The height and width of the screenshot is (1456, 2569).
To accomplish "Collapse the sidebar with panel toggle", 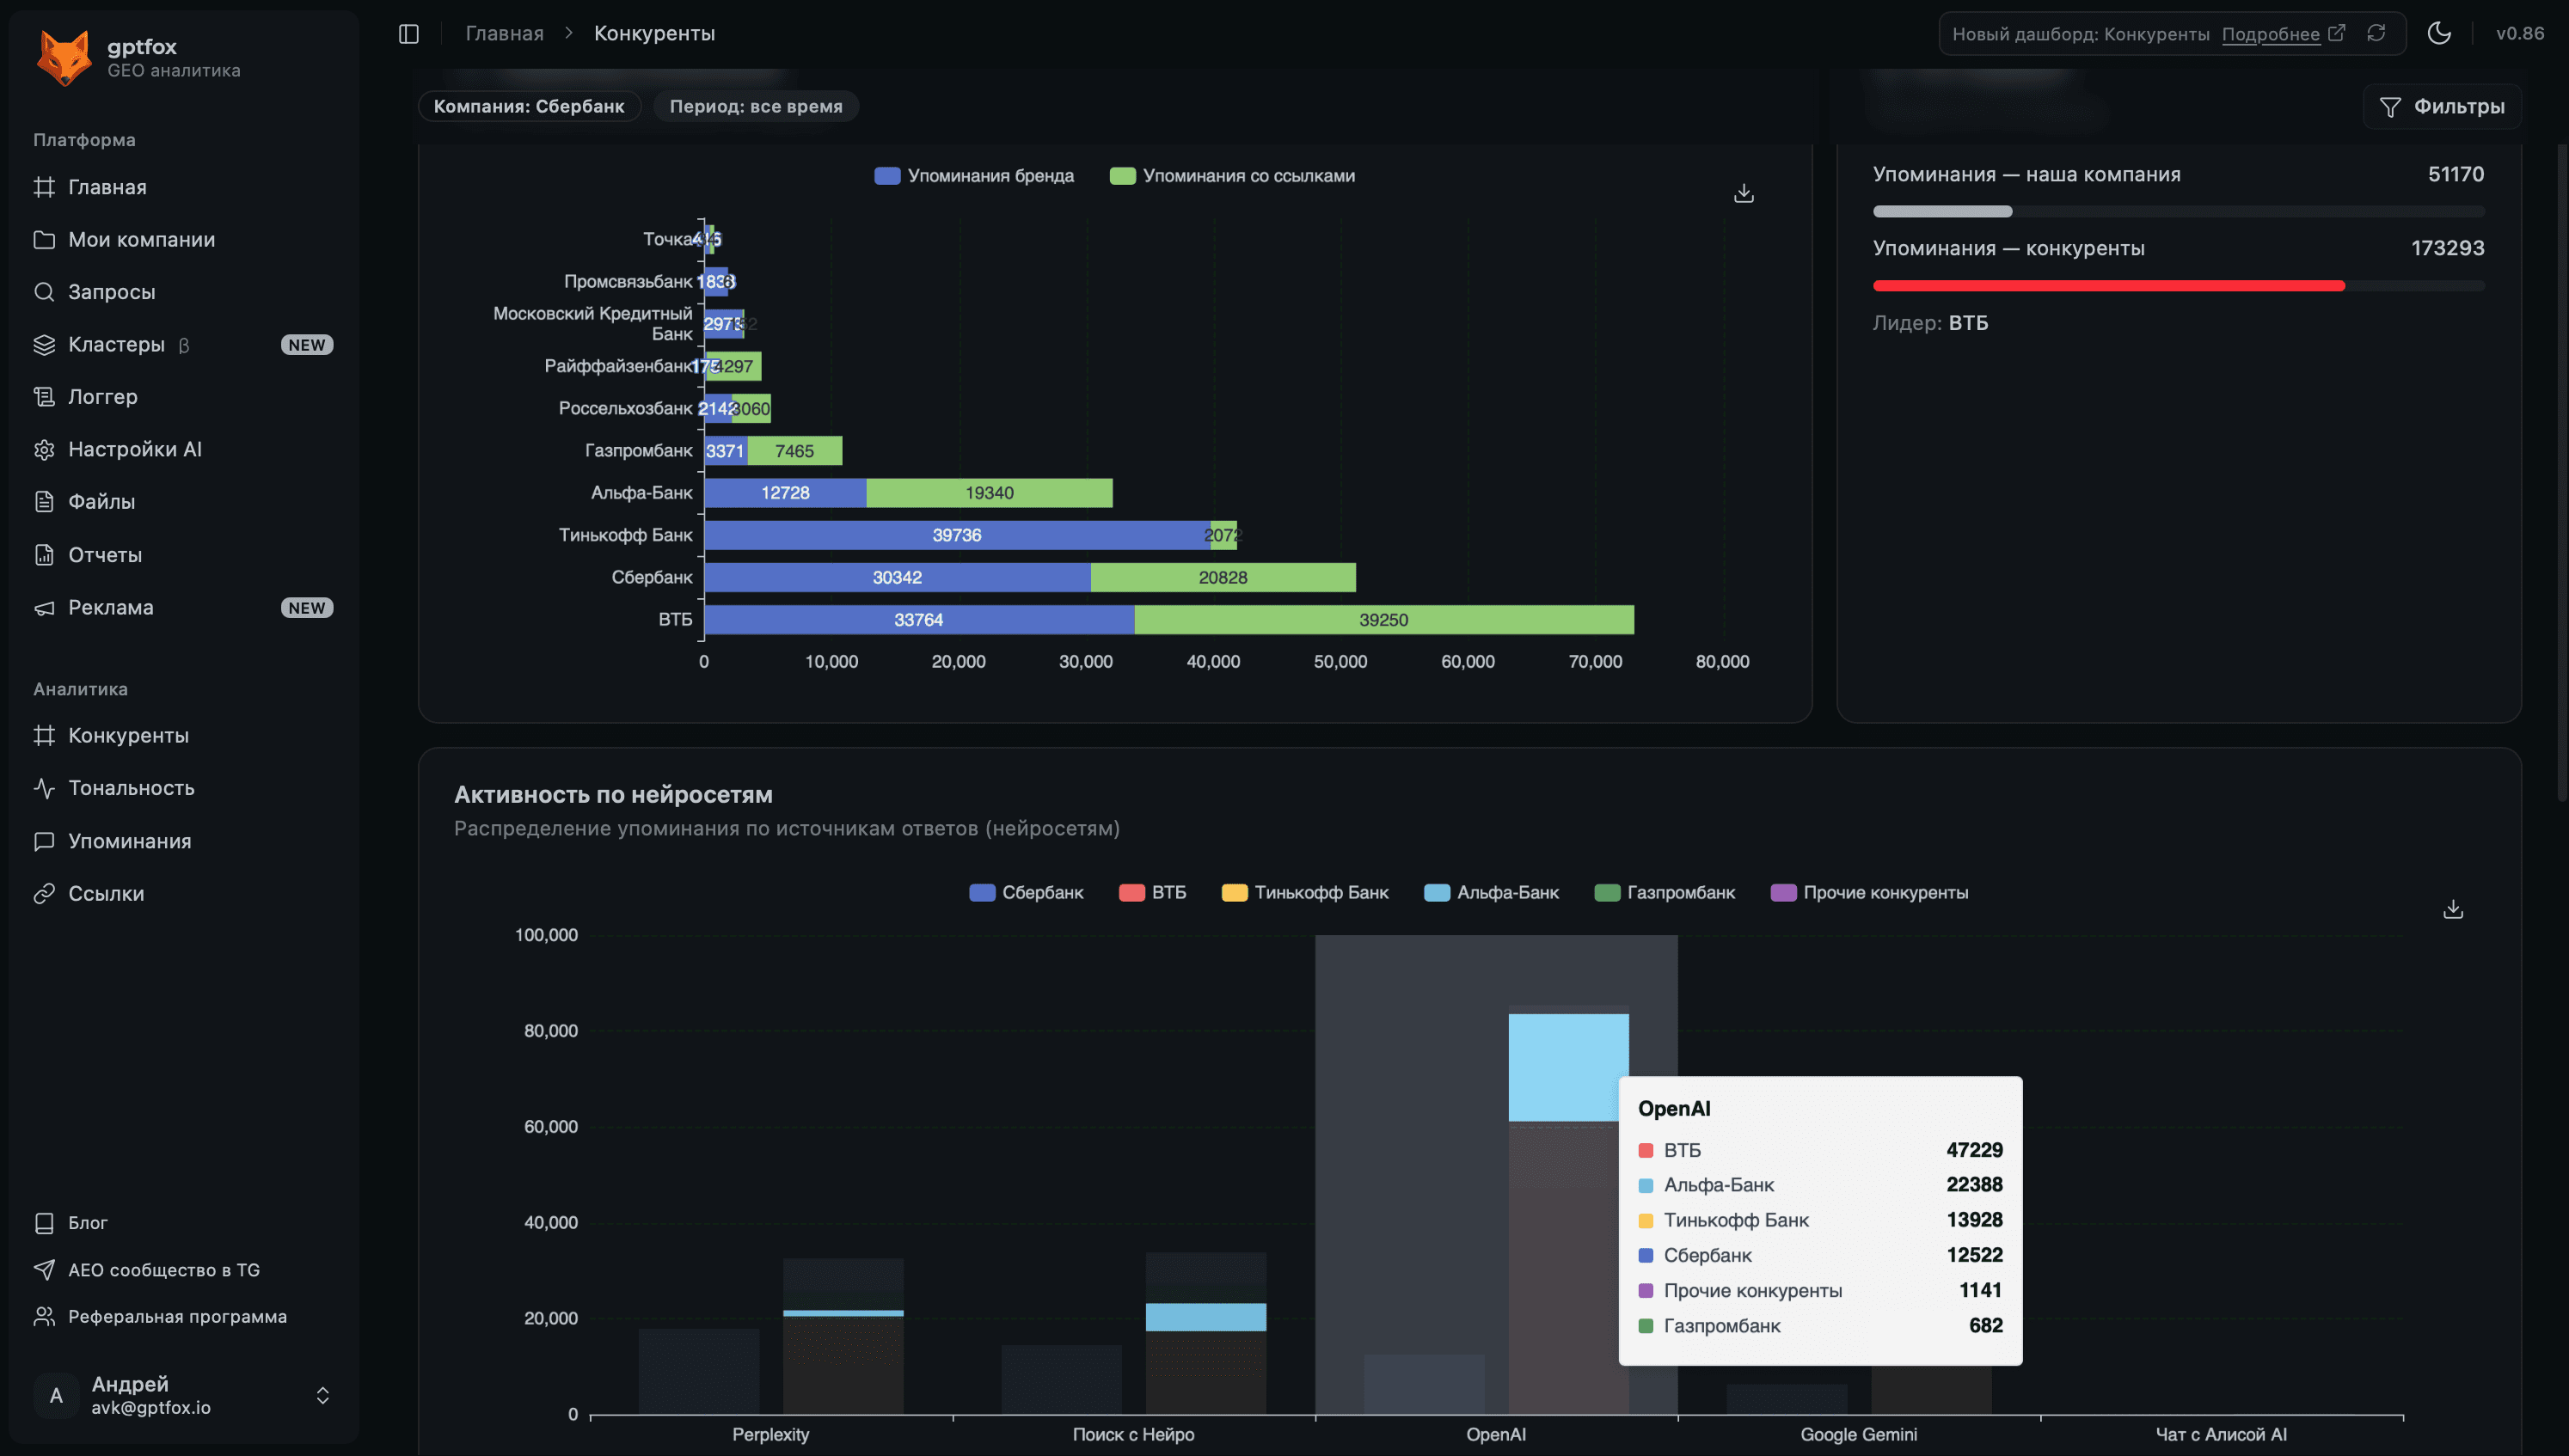I will (x=408, y=33).
